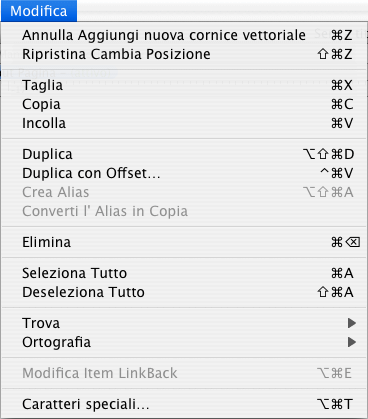Expand the Ortografia submenu
This screenshot has width=368, height=419.
(x=184, y=342)
